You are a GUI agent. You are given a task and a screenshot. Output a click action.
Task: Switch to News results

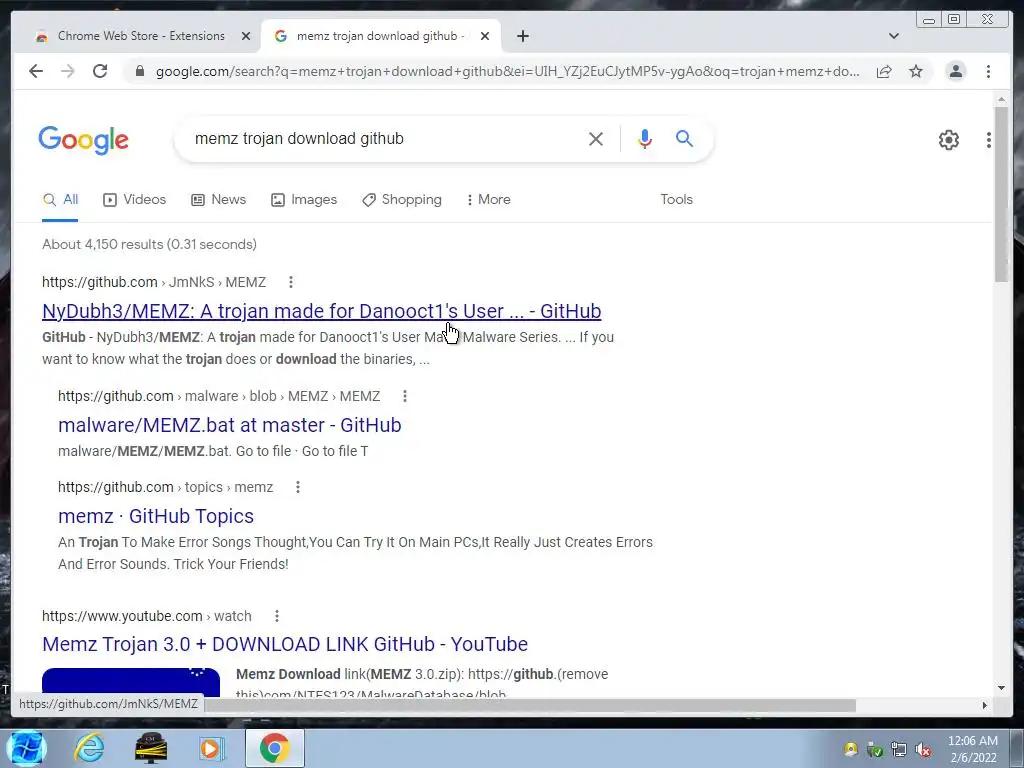[218, 200]
